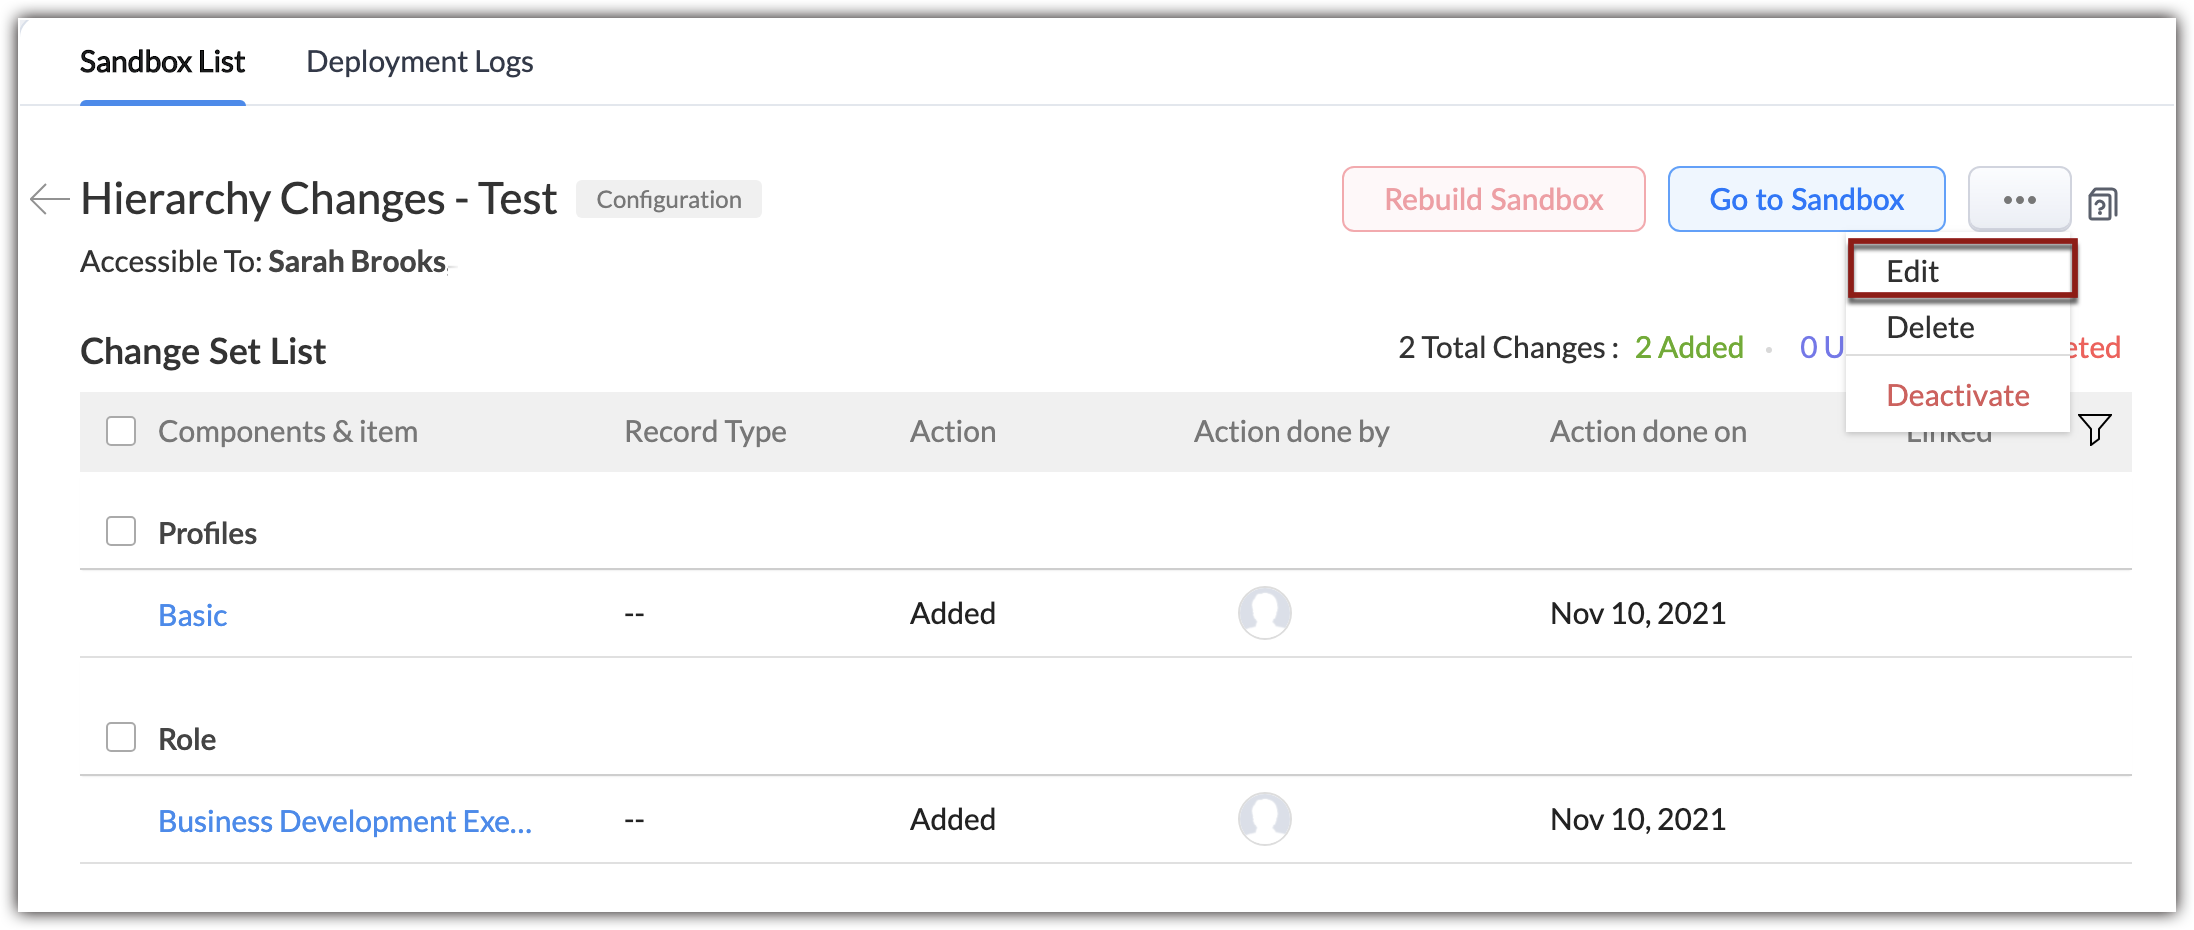Screen dimensions: 2194x930
Task: Click the Go to Sandbox button
Action: click(x=1806, y=199)
